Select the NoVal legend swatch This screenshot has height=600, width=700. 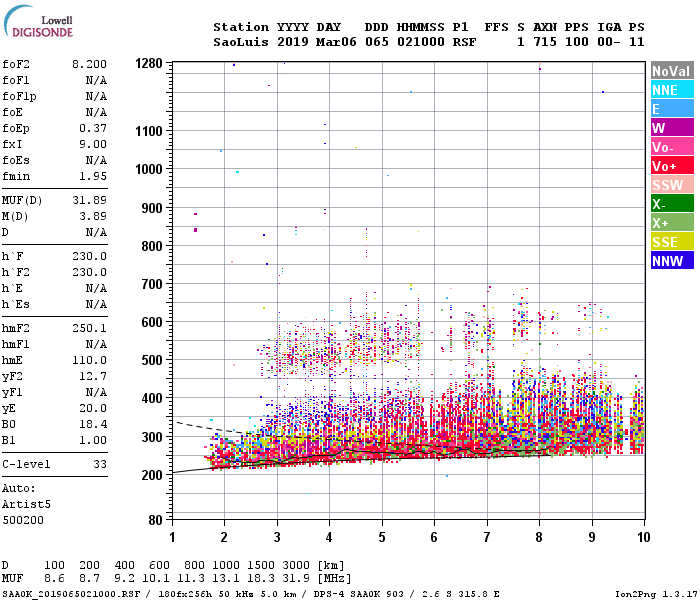pos(672,71)
